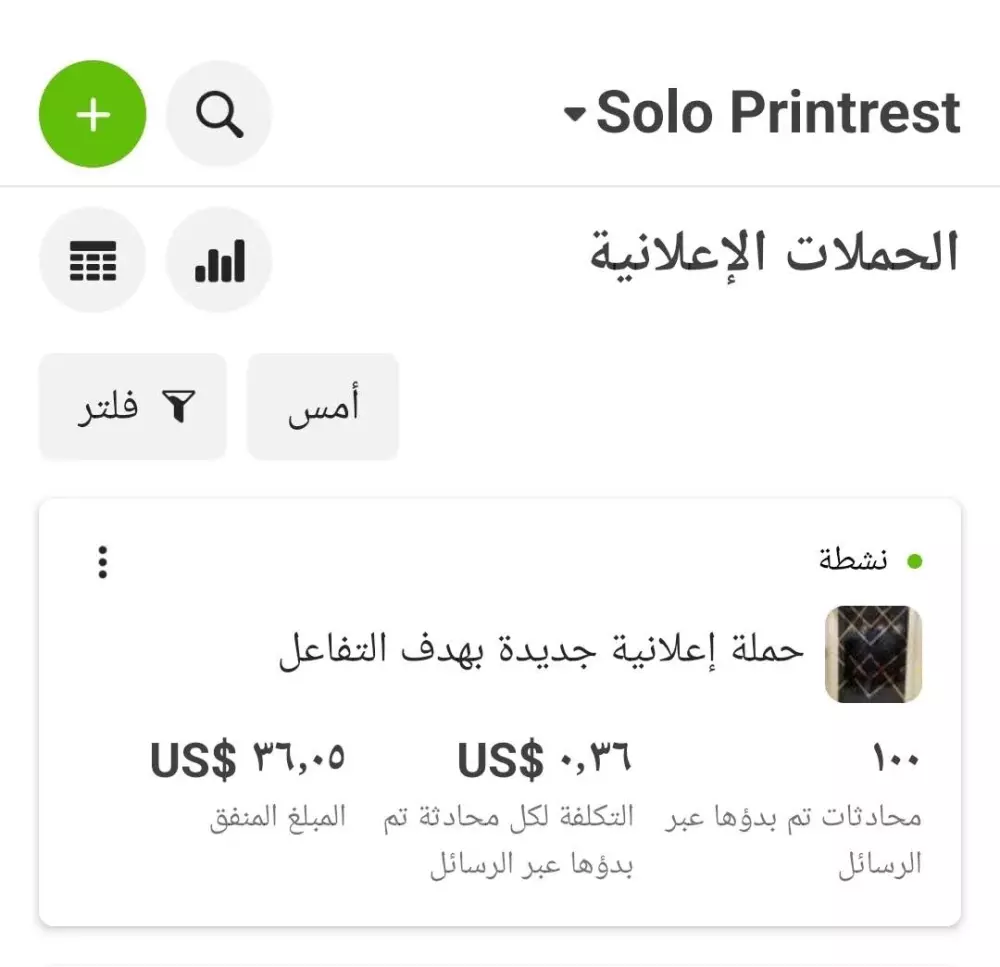Viewport: 1000px width, 967px height.
Task: Open the campaign thumbnail image
Action: 874,654
